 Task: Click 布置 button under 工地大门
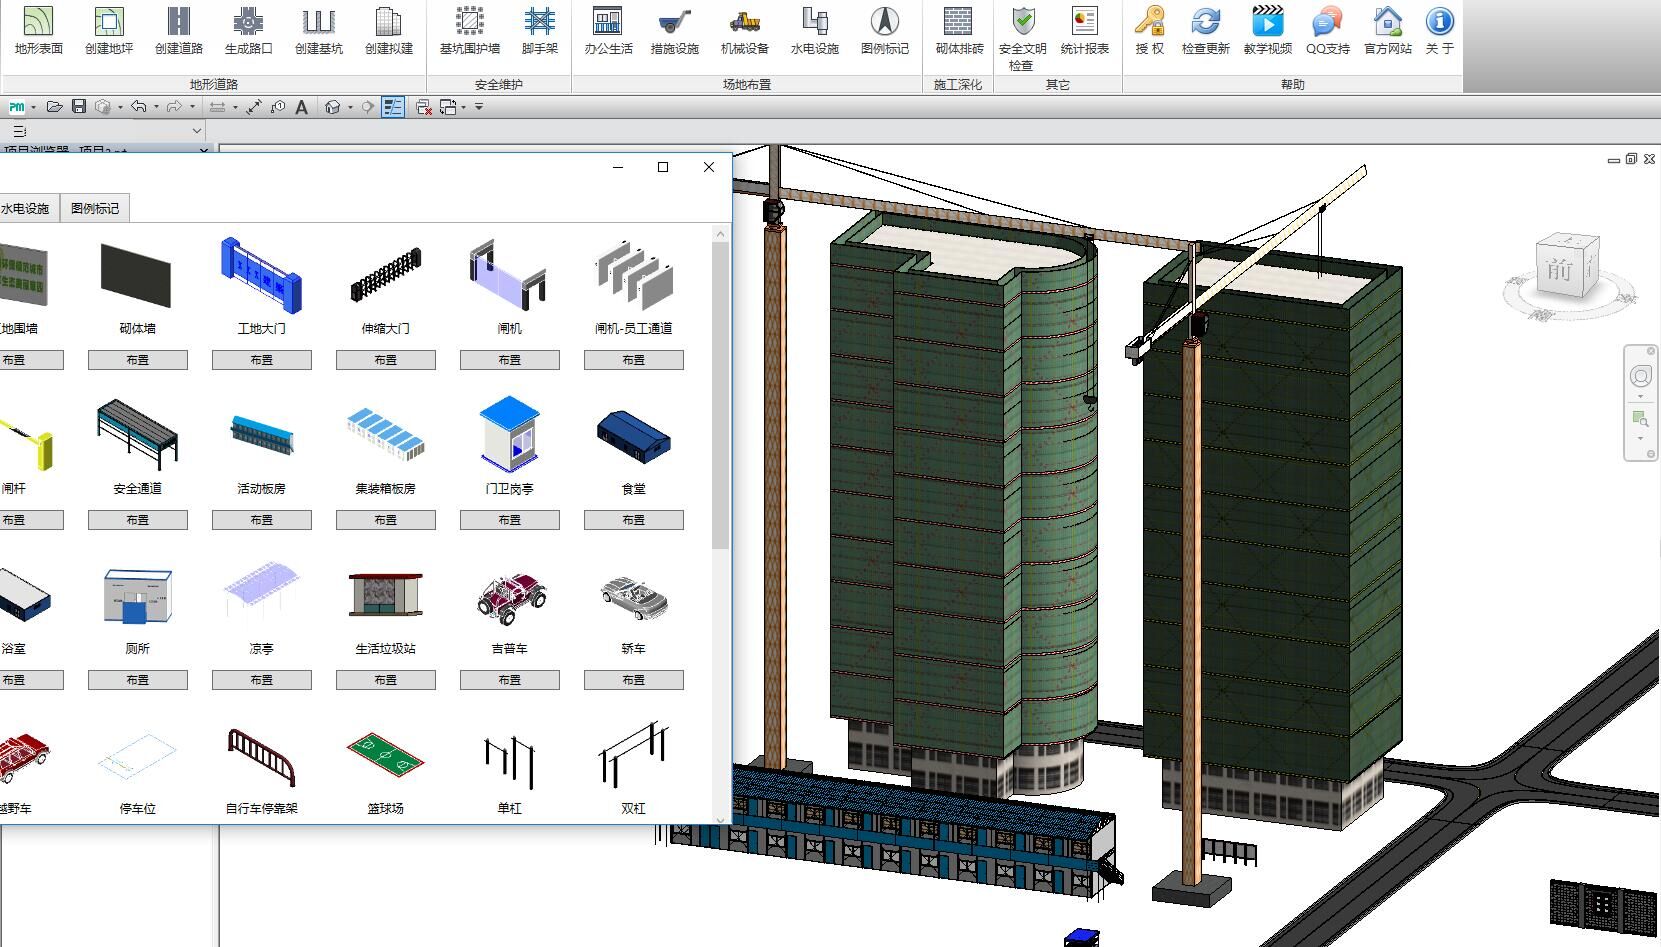click(261, 360)
